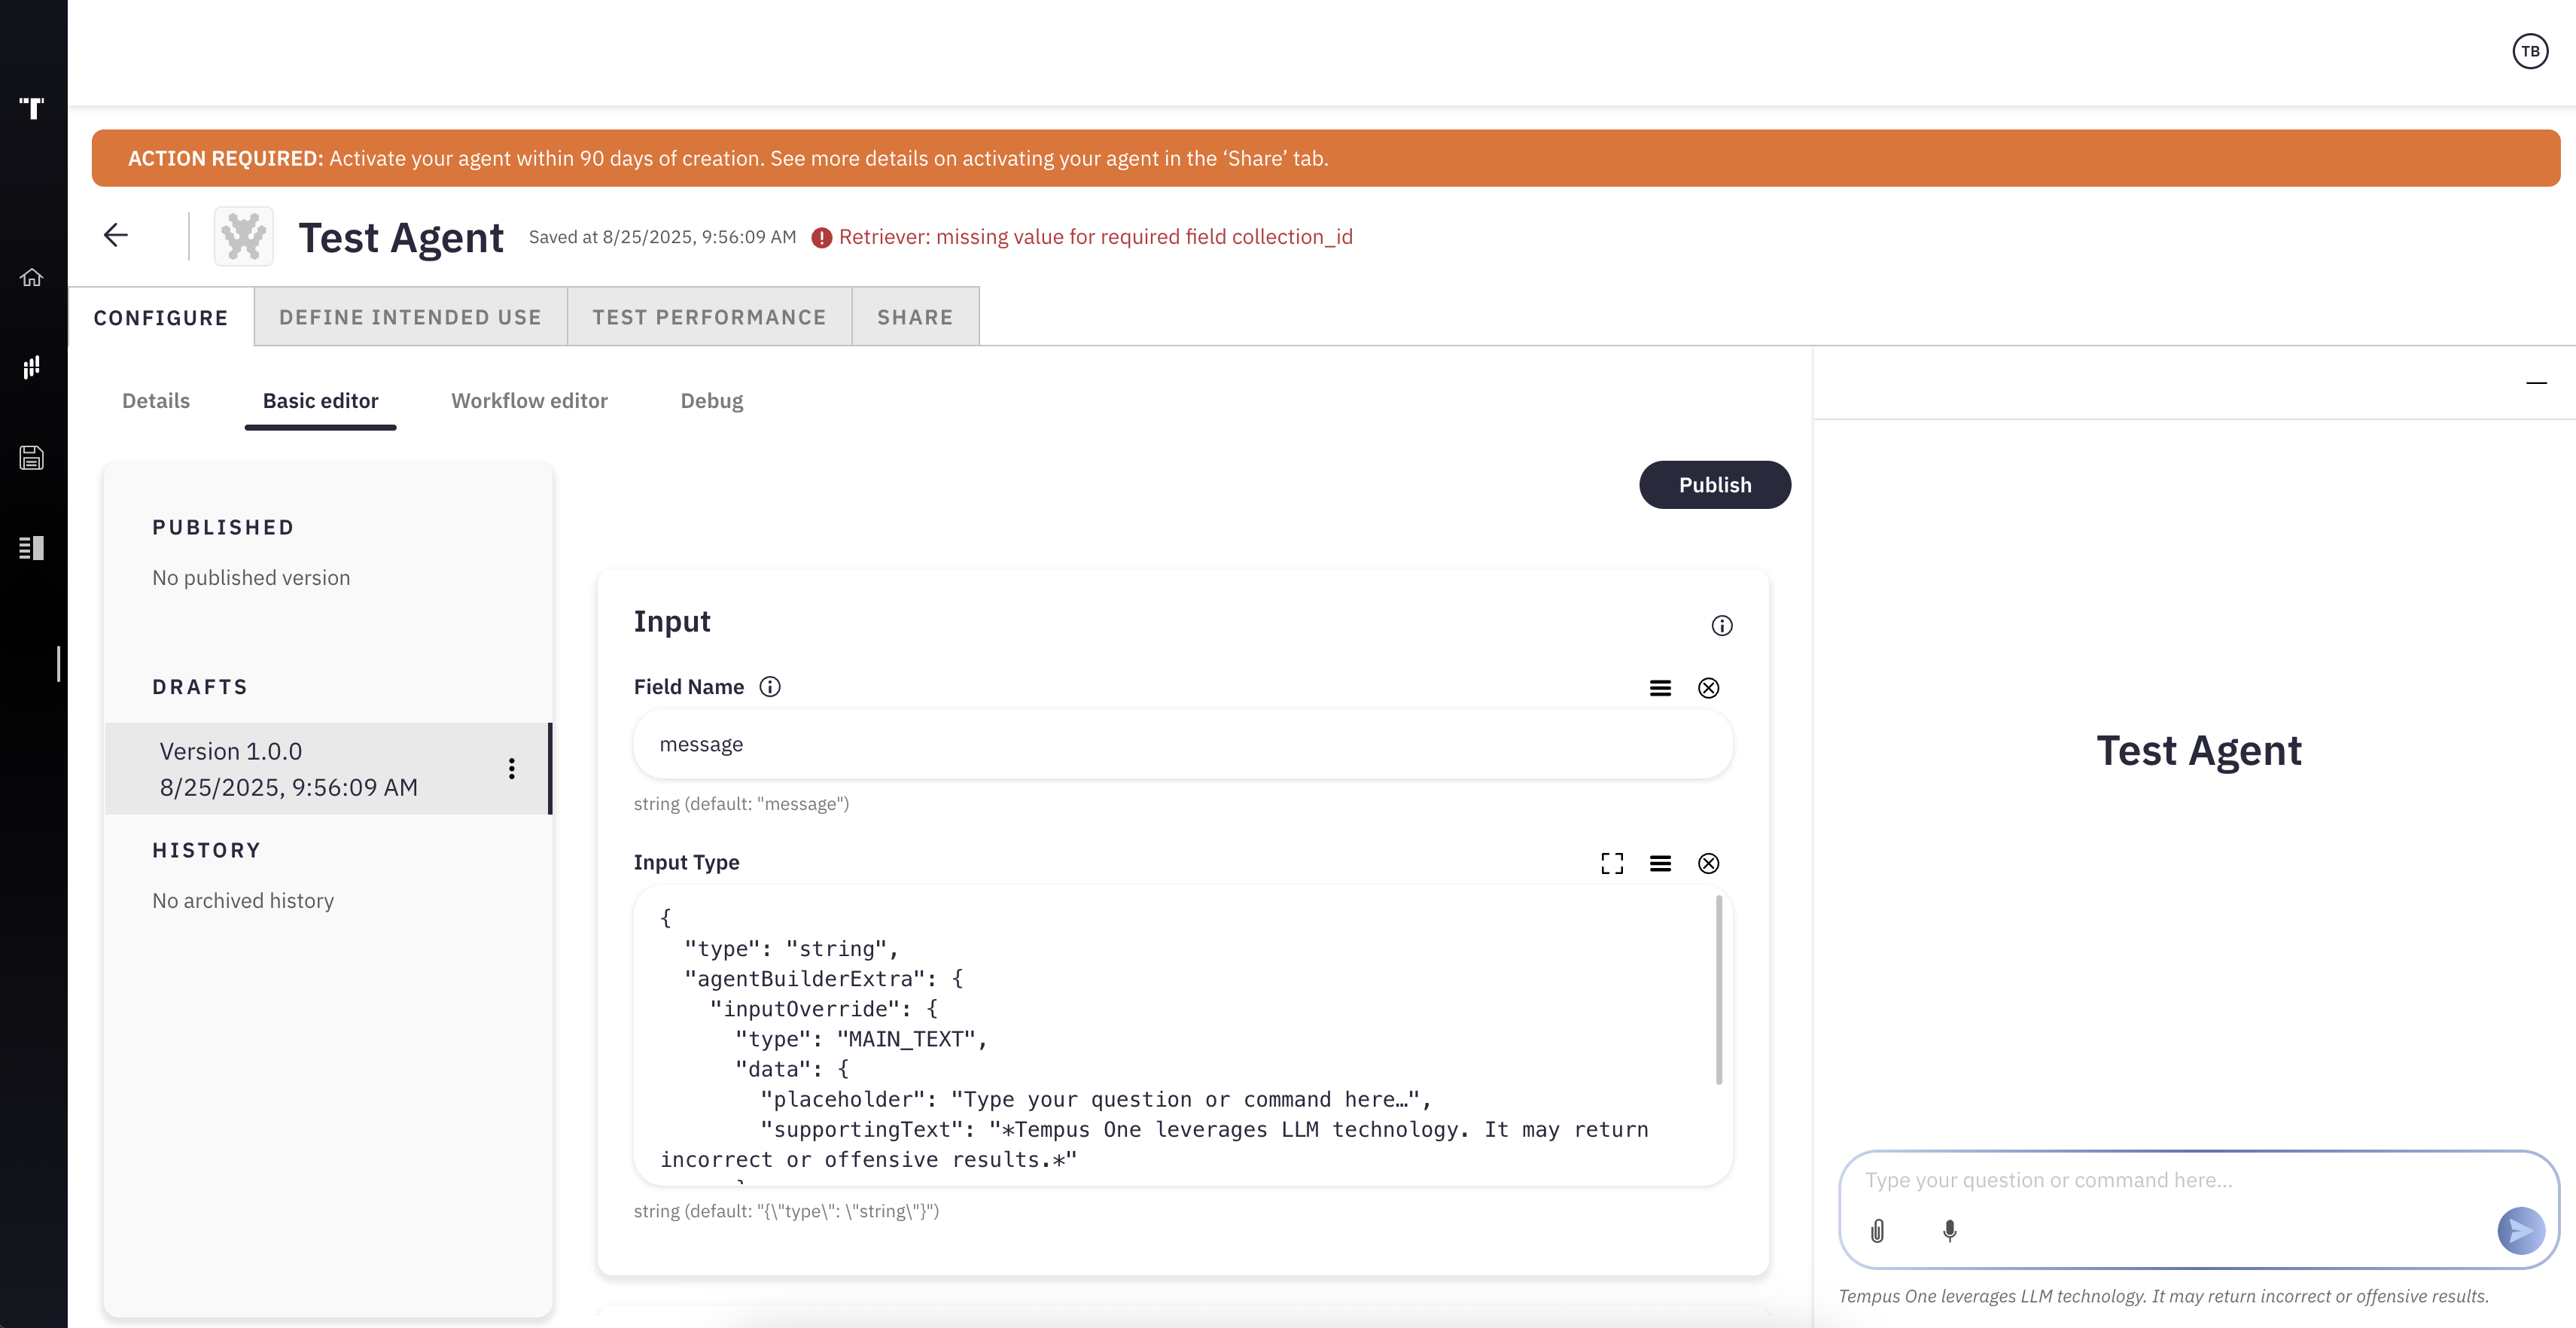The image size is (2576, 1328).
Task: Click the Field Name message input
Action: (x=1183, y=744)
